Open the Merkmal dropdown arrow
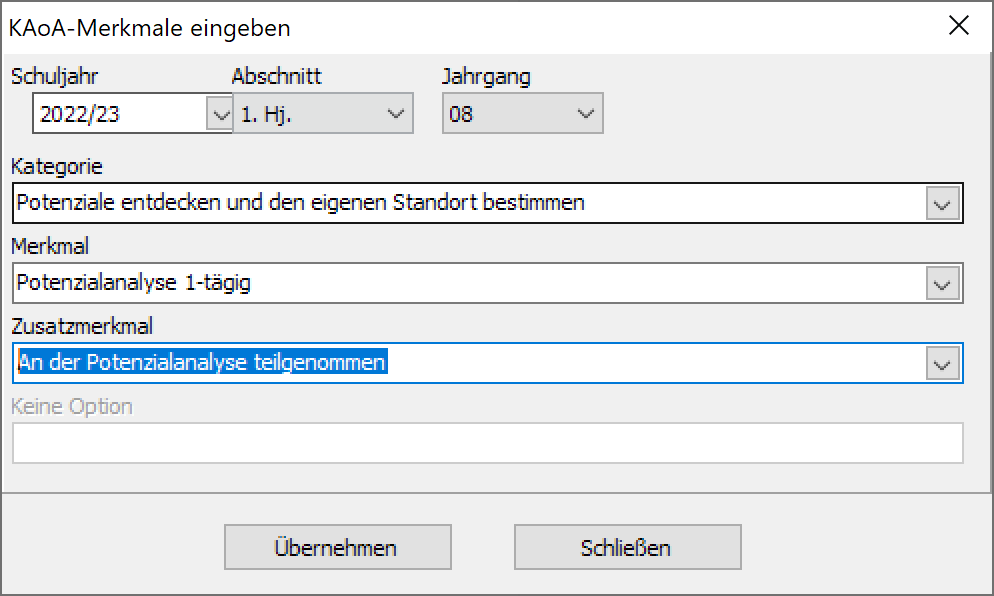 click(x=942, y=283)
